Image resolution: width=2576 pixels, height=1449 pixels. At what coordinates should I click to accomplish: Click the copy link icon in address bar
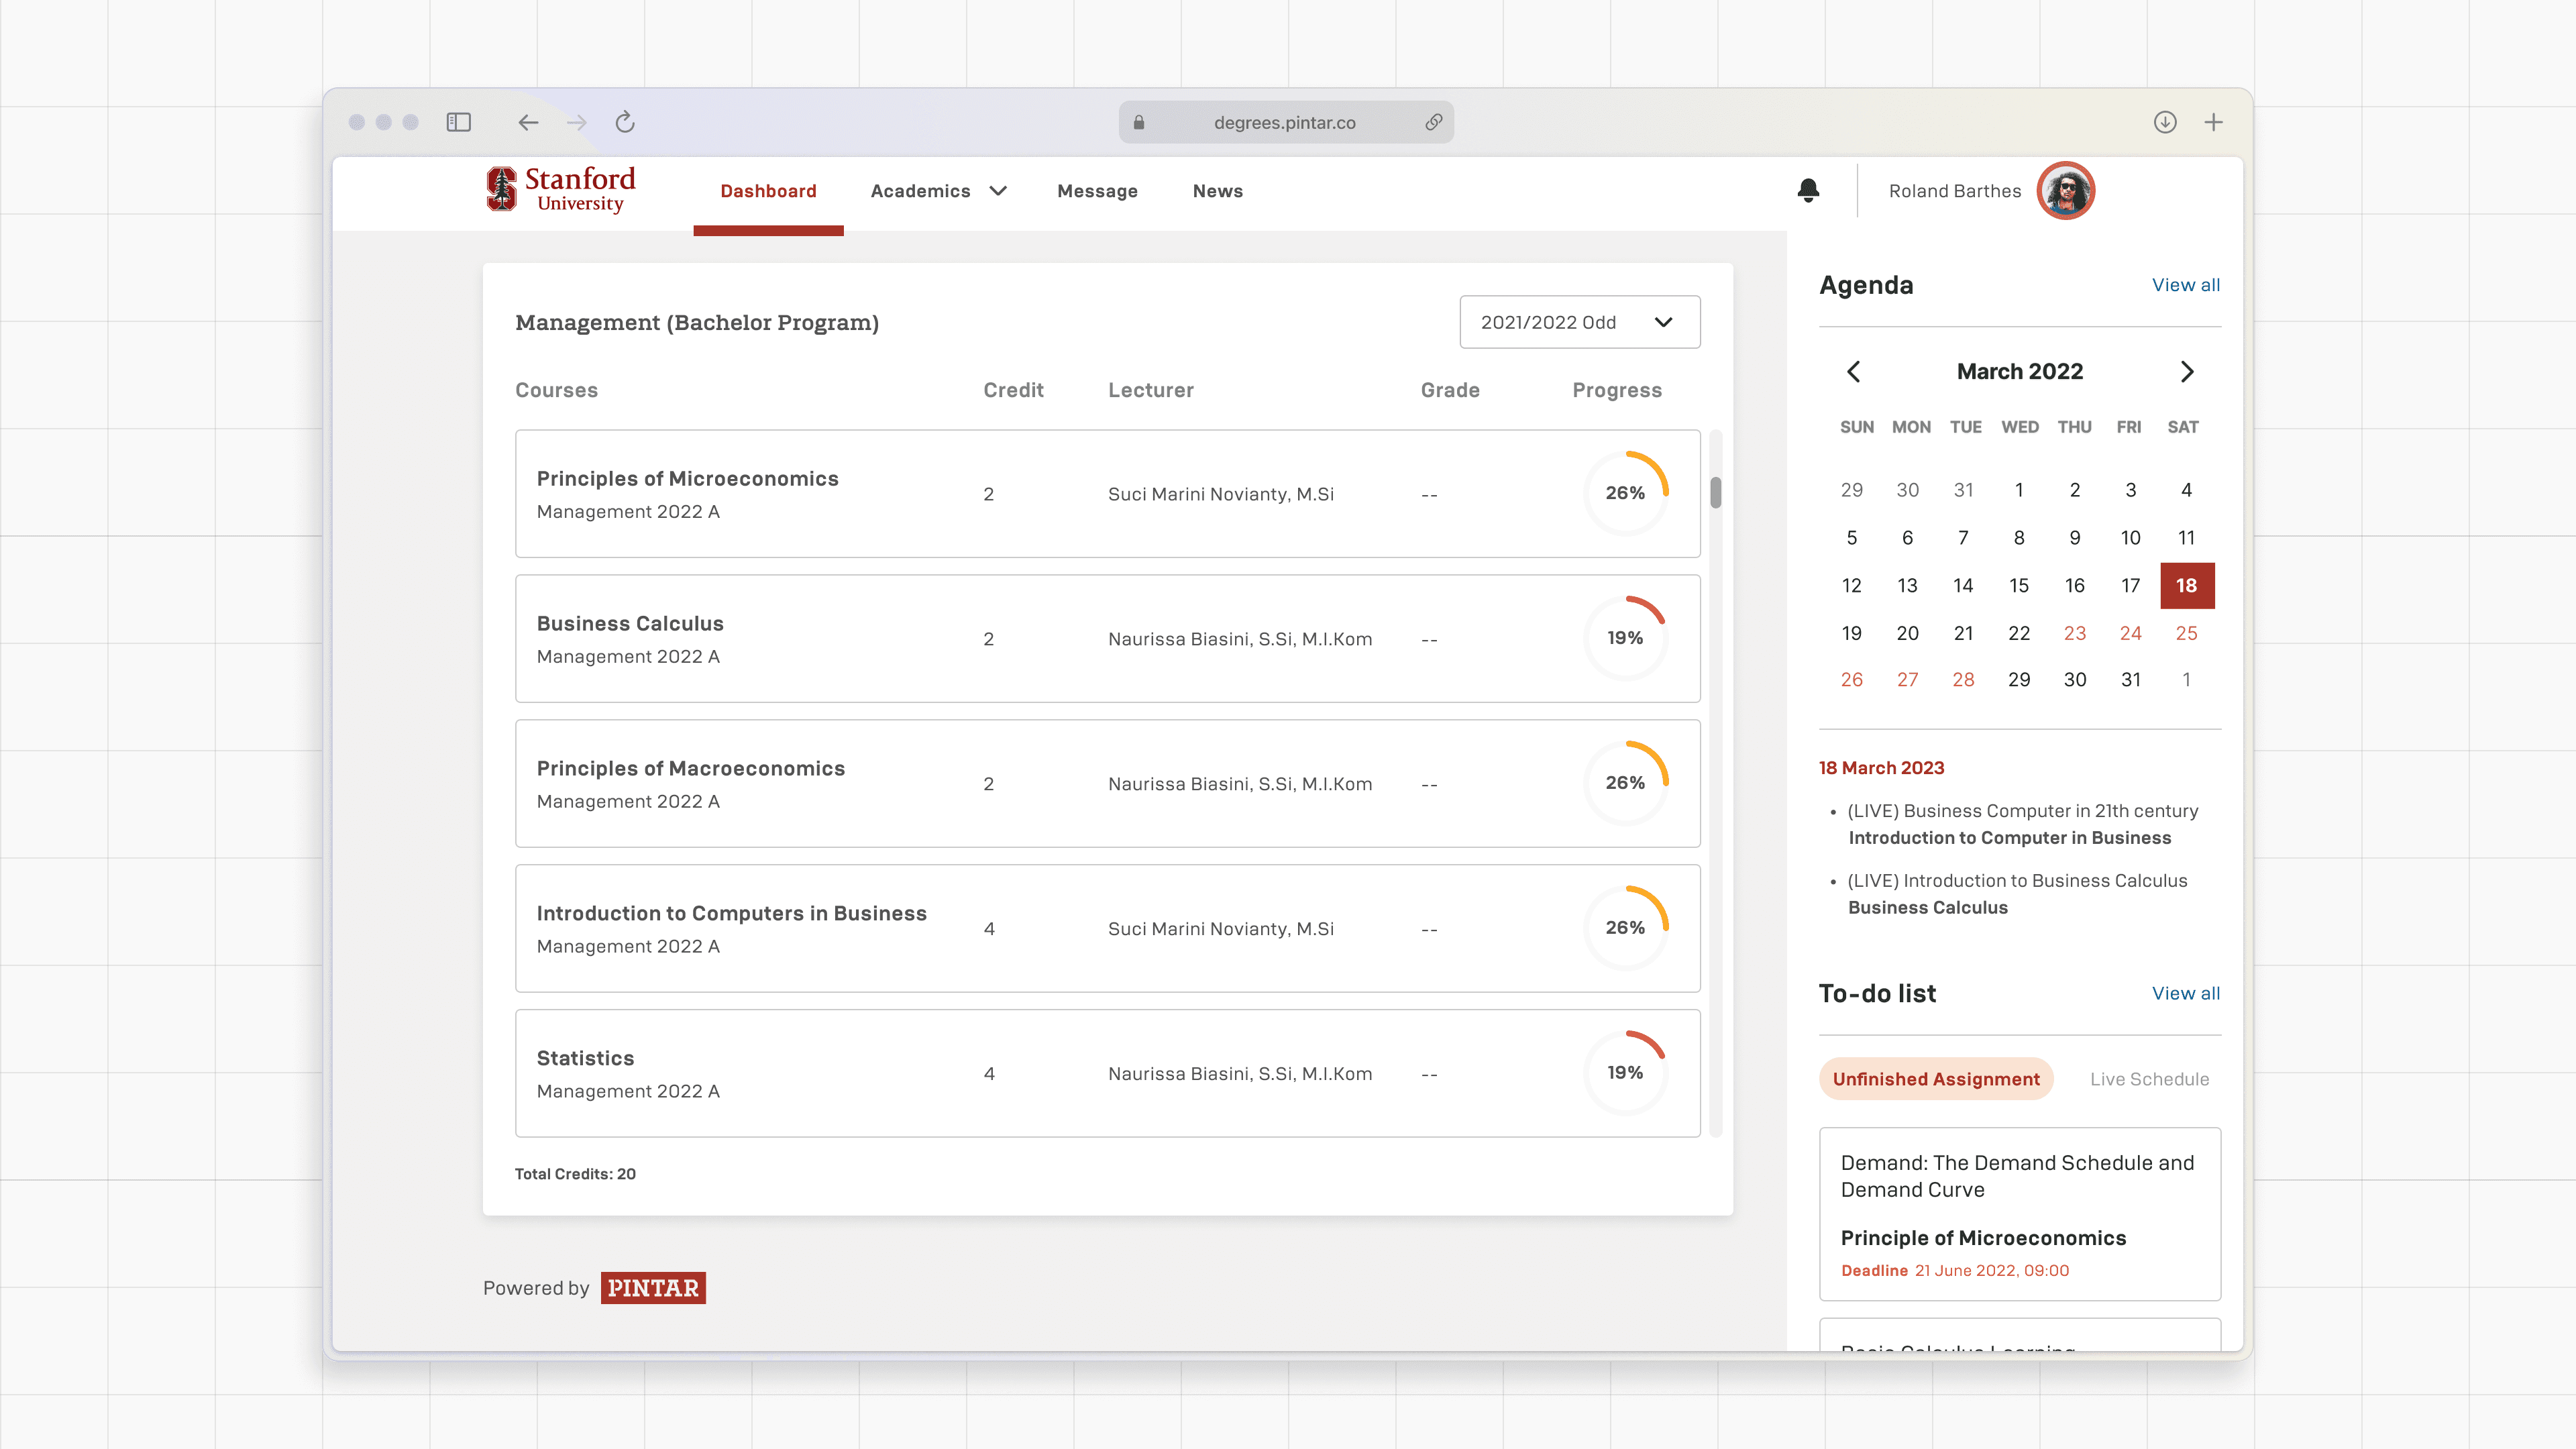[1433, 122]
